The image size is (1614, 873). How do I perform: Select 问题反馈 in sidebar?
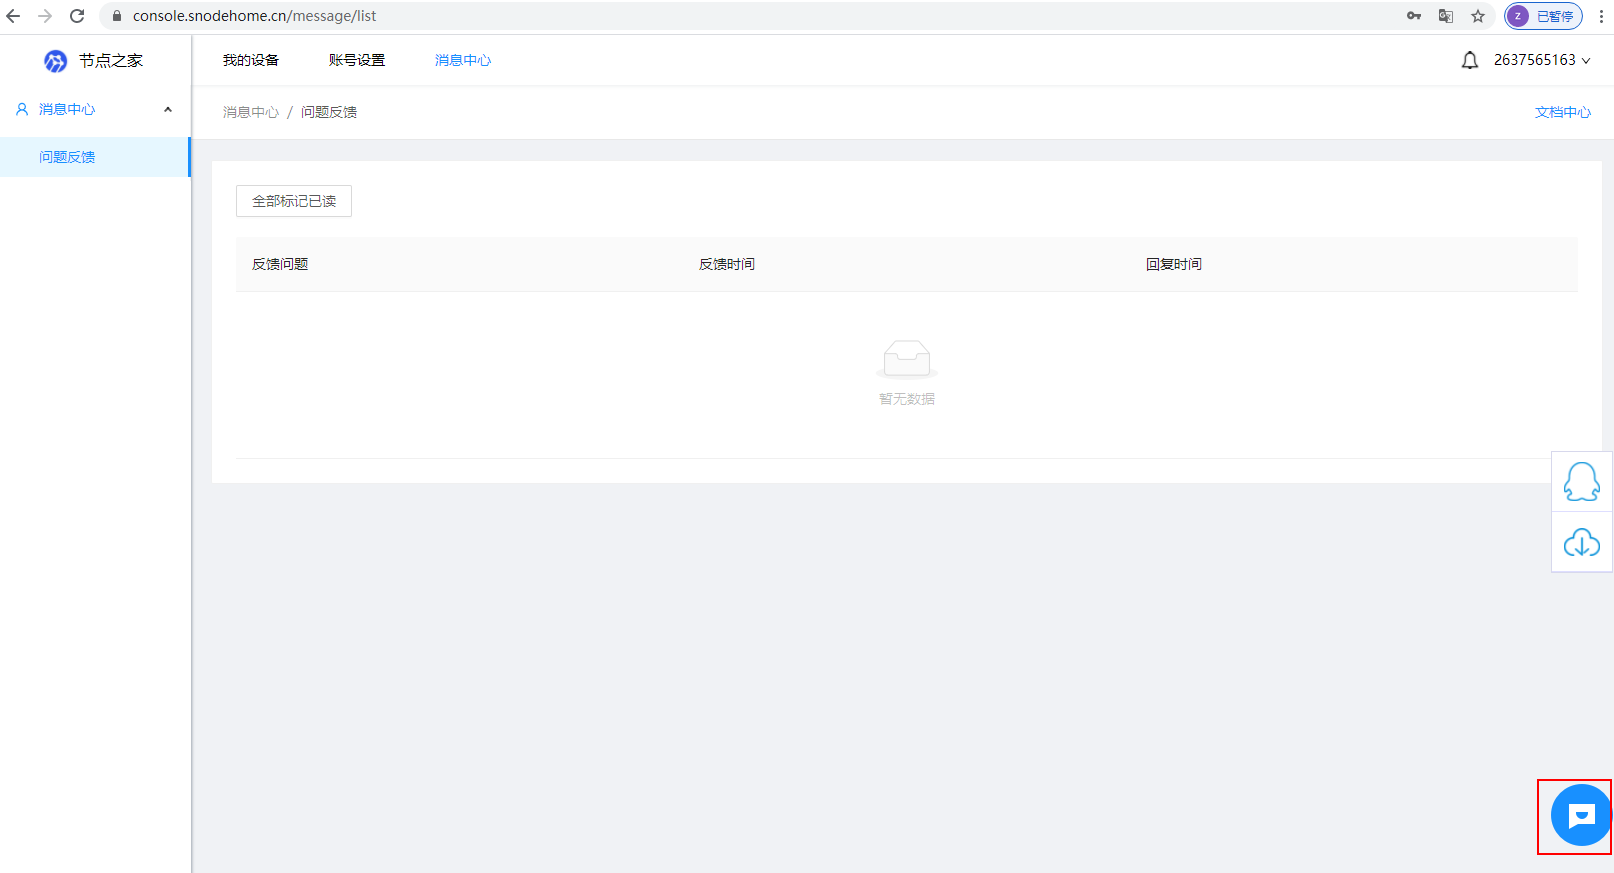pyautogui.click(x=94, y=157)
